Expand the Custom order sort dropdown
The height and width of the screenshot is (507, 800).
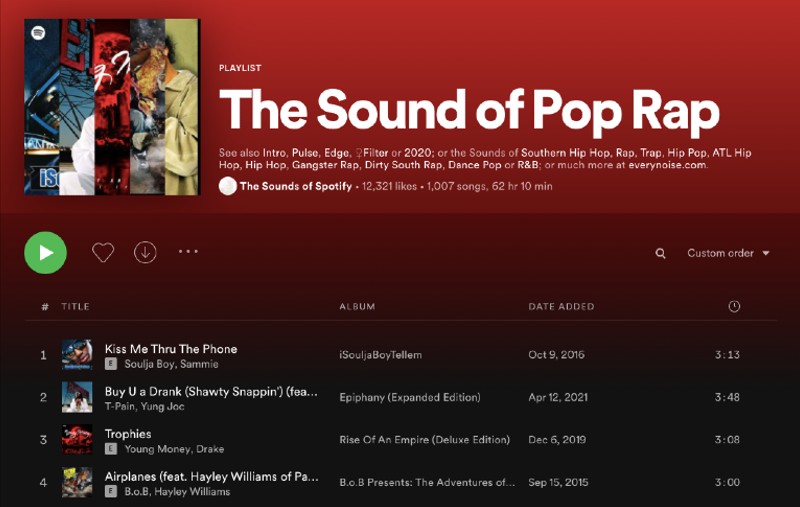[x=728, y=253]
